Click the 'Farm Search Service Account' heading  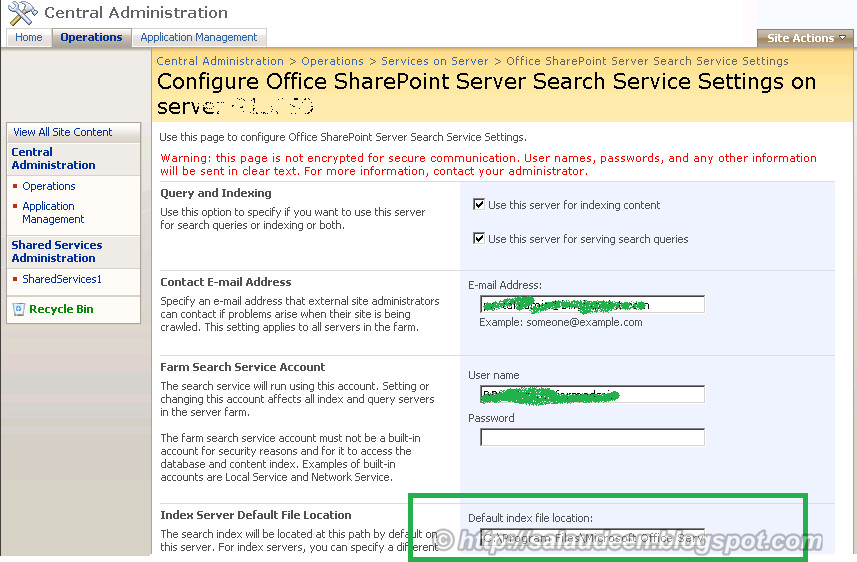243,367
